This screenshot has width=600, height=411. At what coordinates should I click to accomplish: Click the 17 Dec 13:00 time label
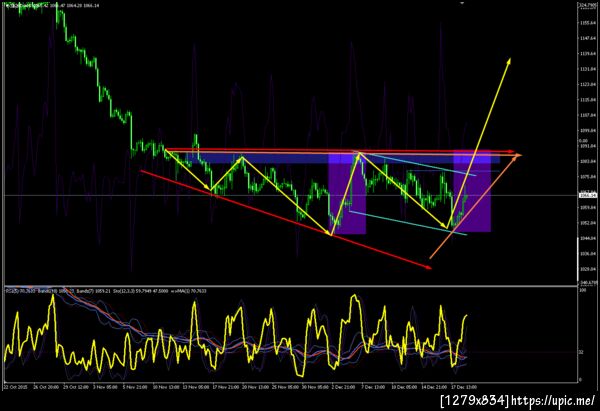pos(464,387)
